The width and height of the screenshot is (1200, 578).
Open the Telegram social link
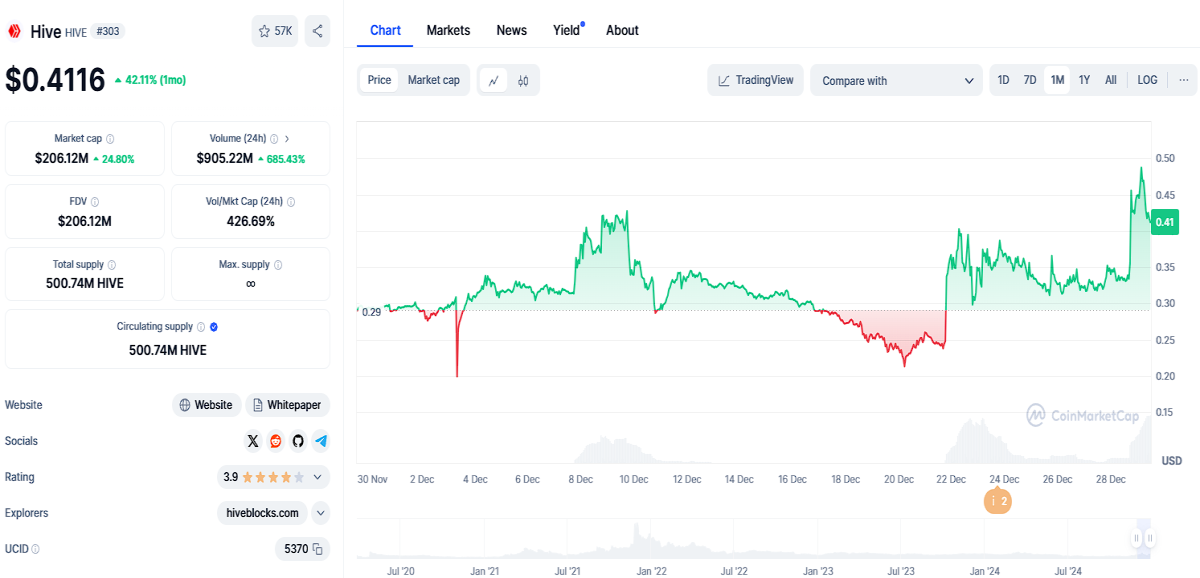tap(320, 441)
